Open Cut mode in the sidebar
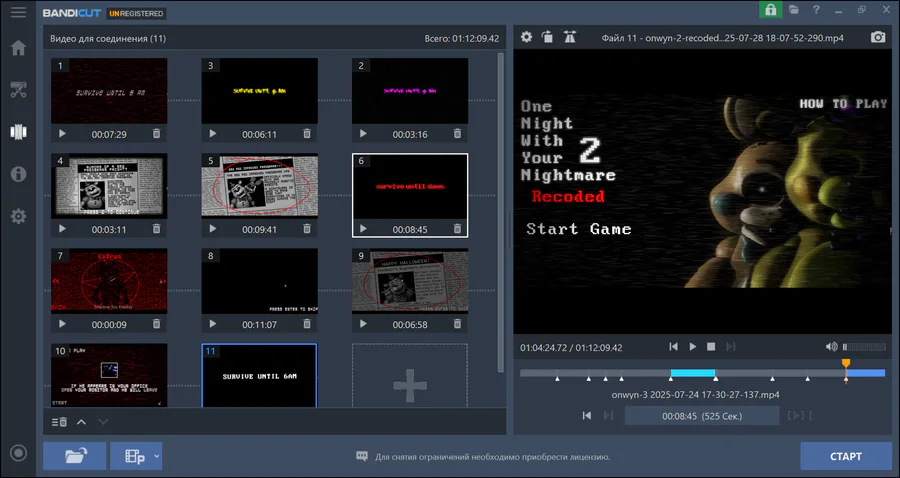 click(18, 90)
